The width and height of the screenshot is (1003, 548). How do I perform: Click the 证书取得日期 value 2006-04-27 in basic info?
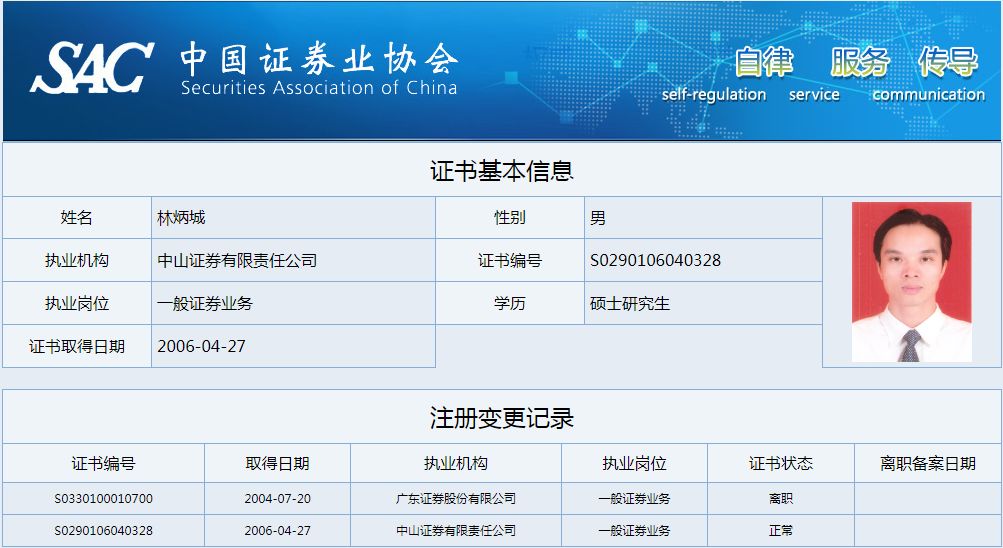(201, 346)
